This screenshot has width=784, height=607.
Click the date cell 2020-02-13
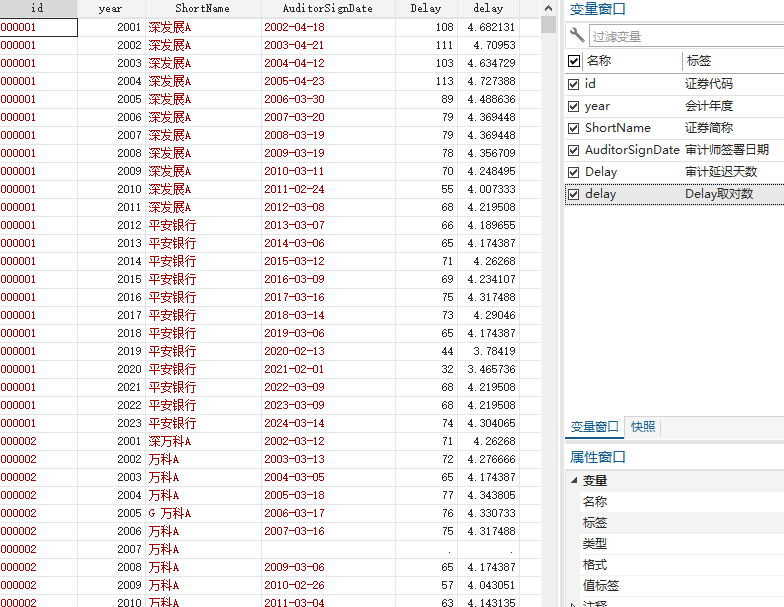point(328,352)
